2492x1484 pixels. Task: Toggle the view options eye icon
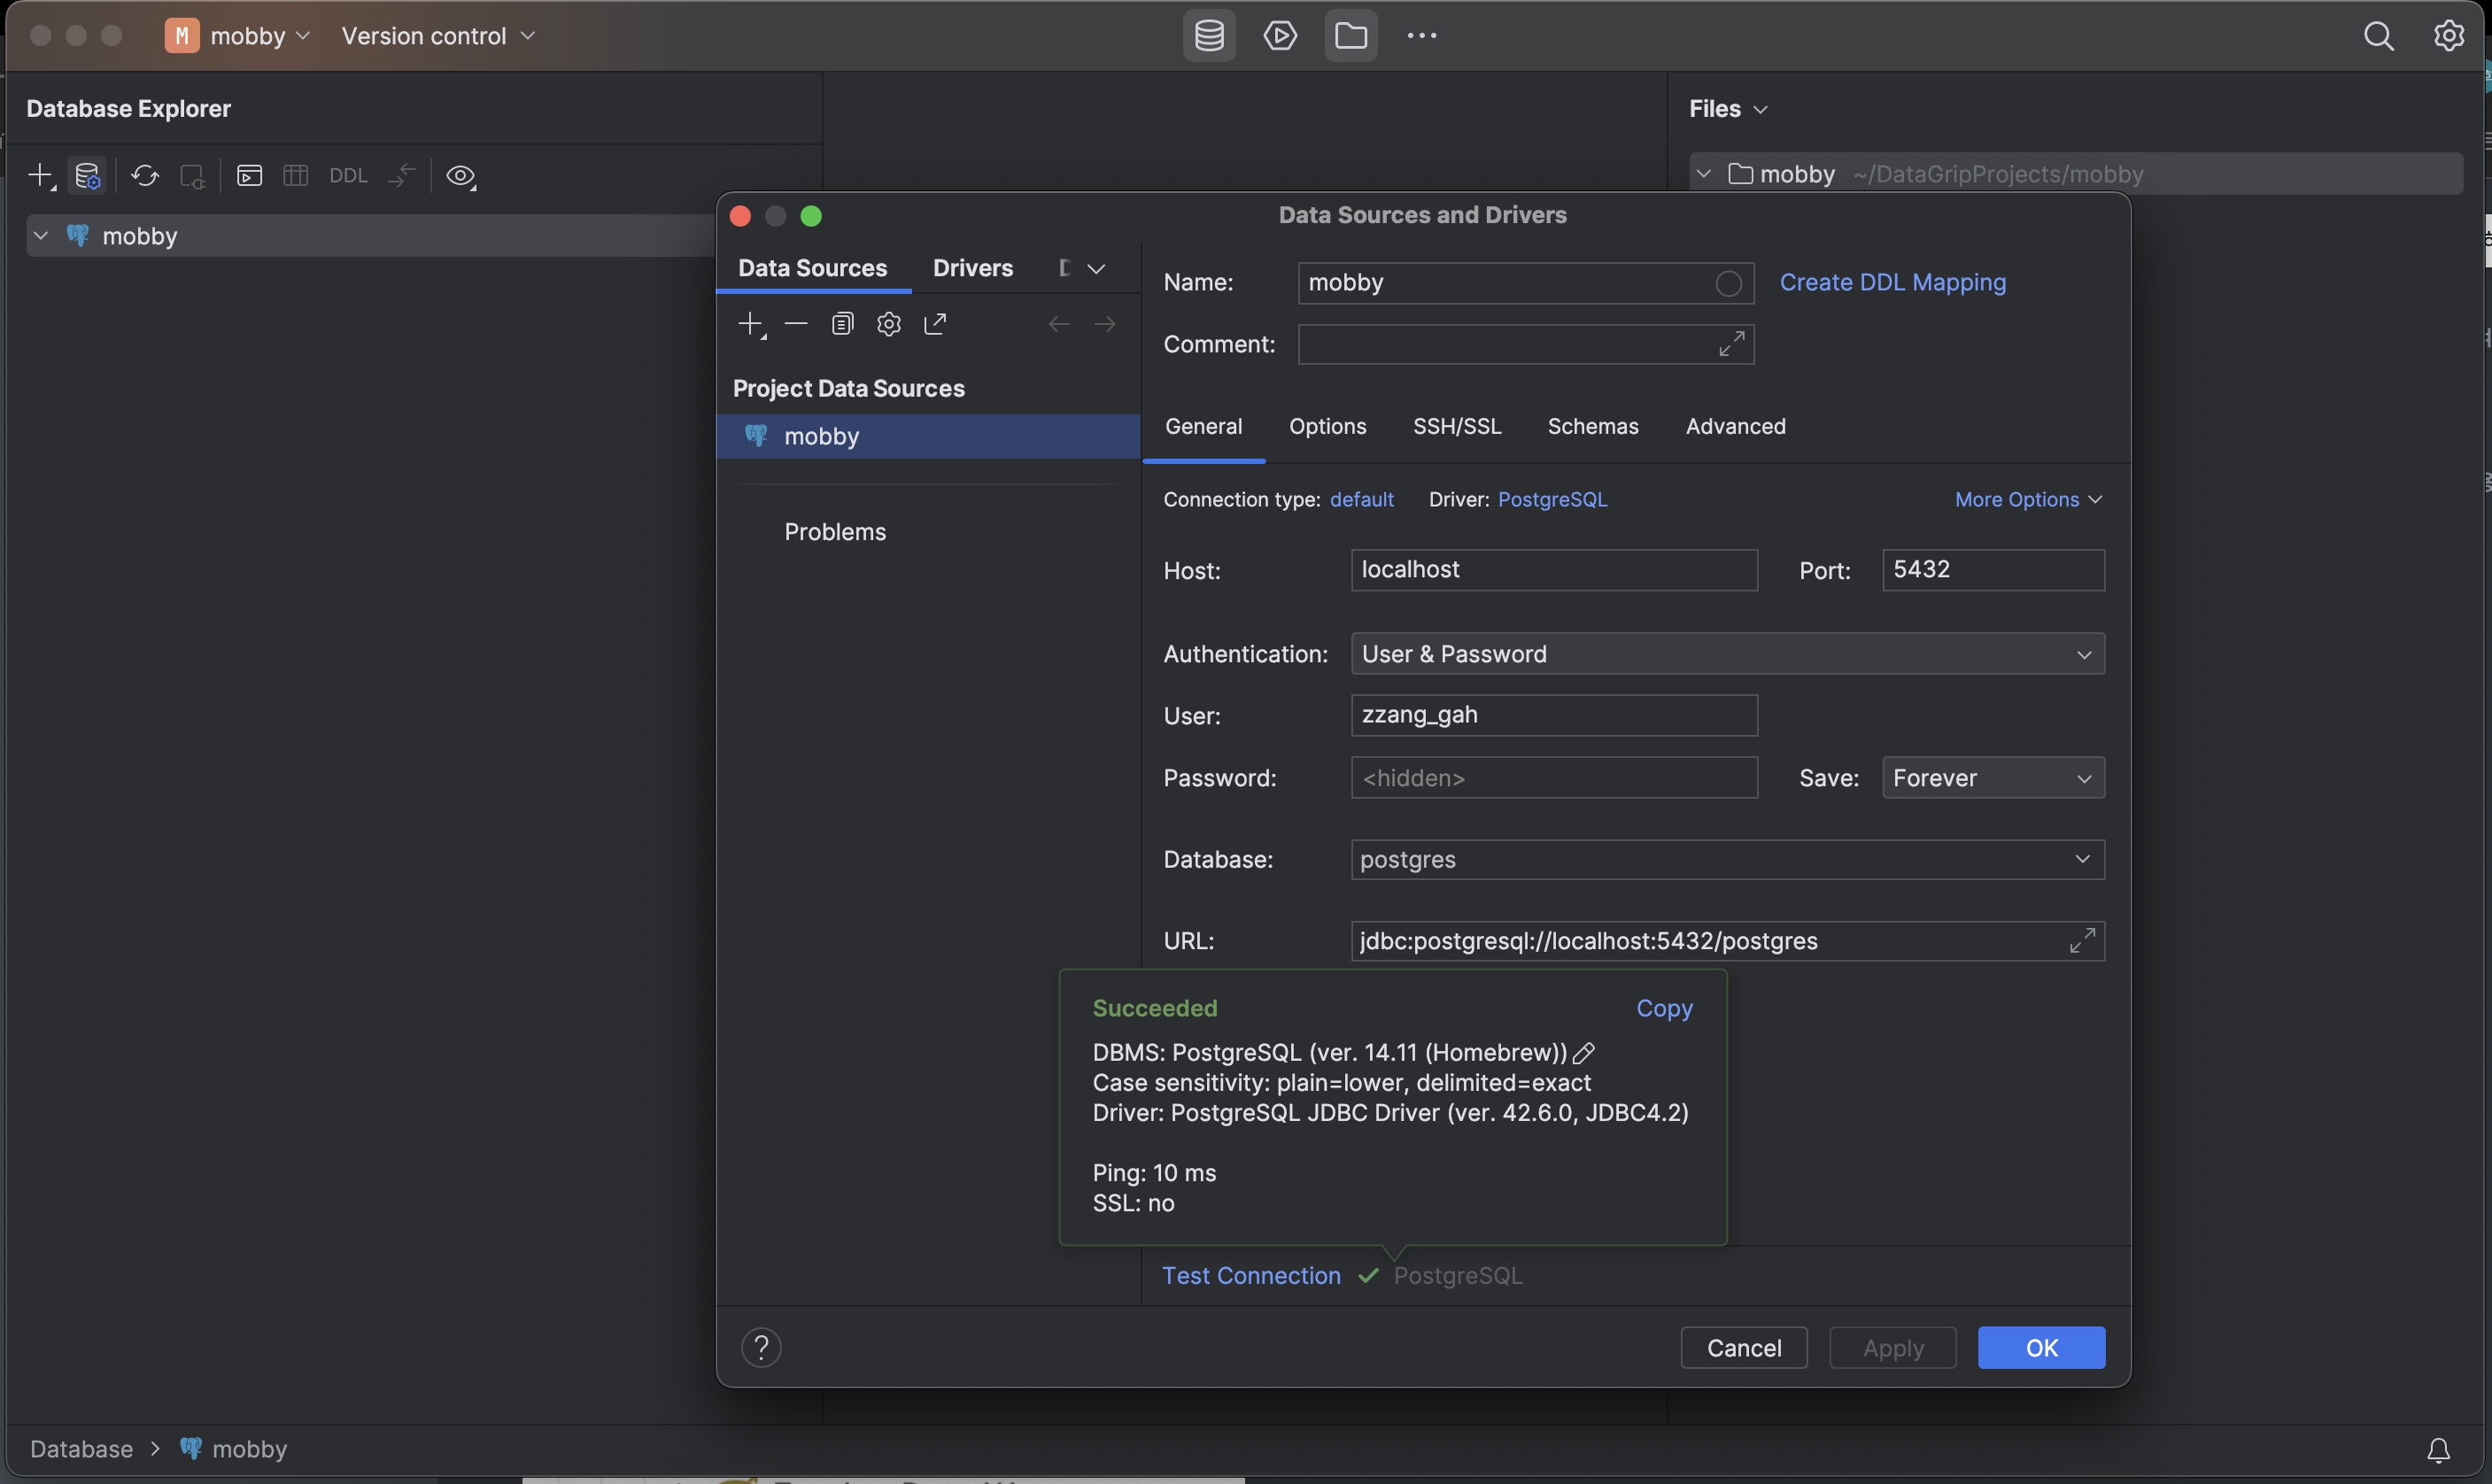tap(460, 176)
